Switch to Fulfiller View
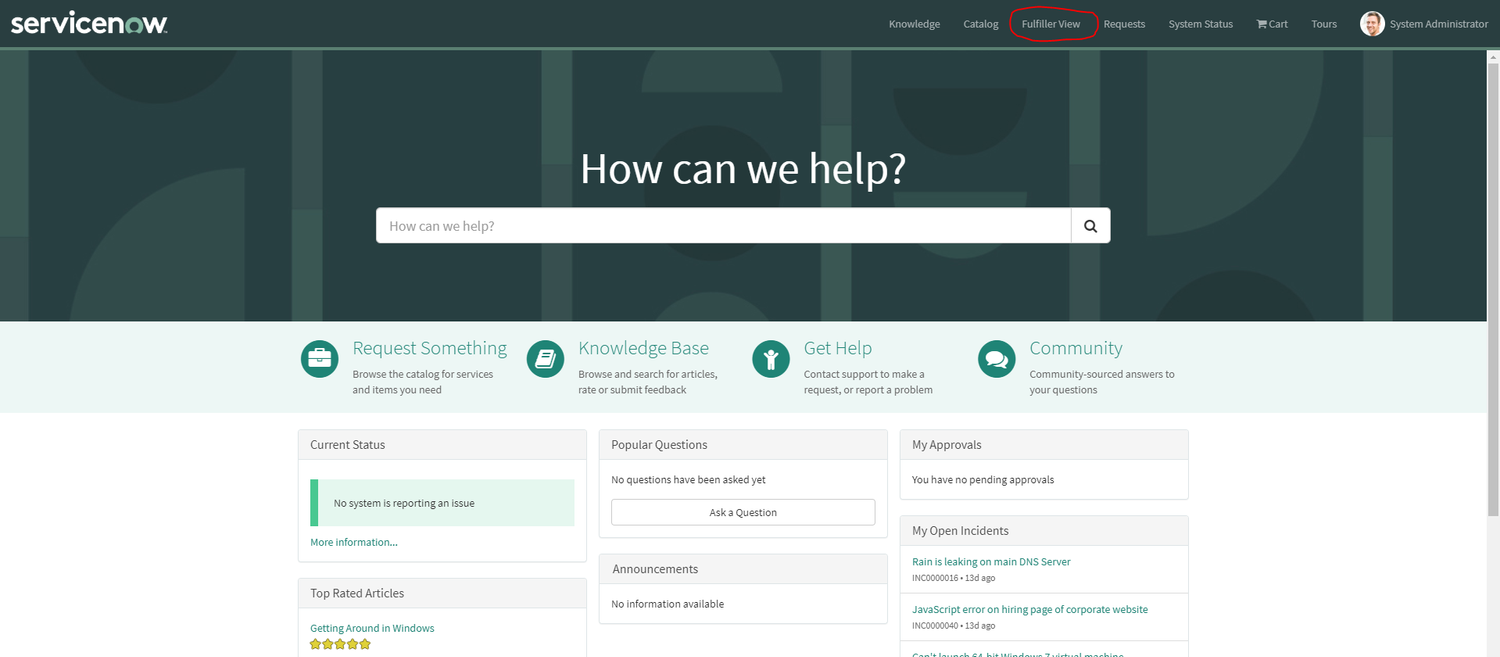This screenshot has height=657, width=1500. point(1052,23)
